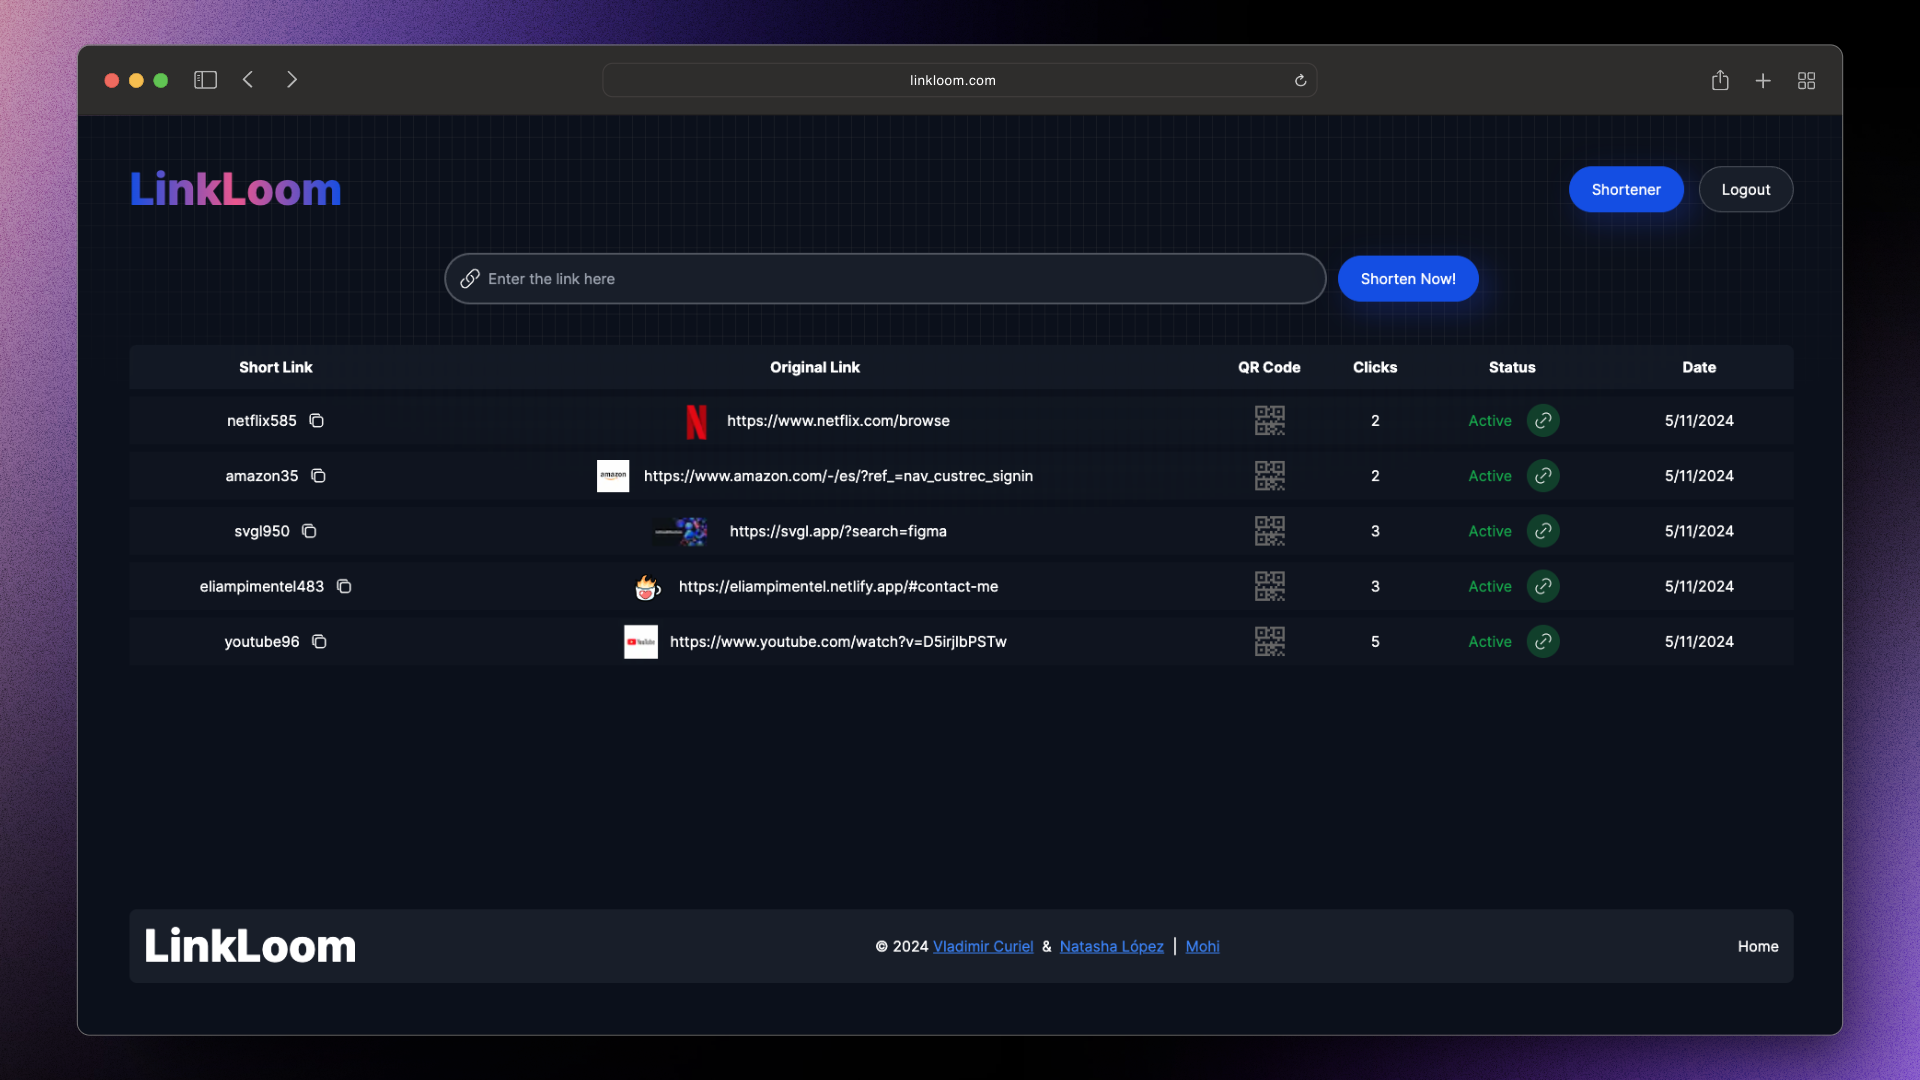Screen dimensions: 1920x1080
Task: Click the green link status icon for netflix585
Action: click(1543, 421)
